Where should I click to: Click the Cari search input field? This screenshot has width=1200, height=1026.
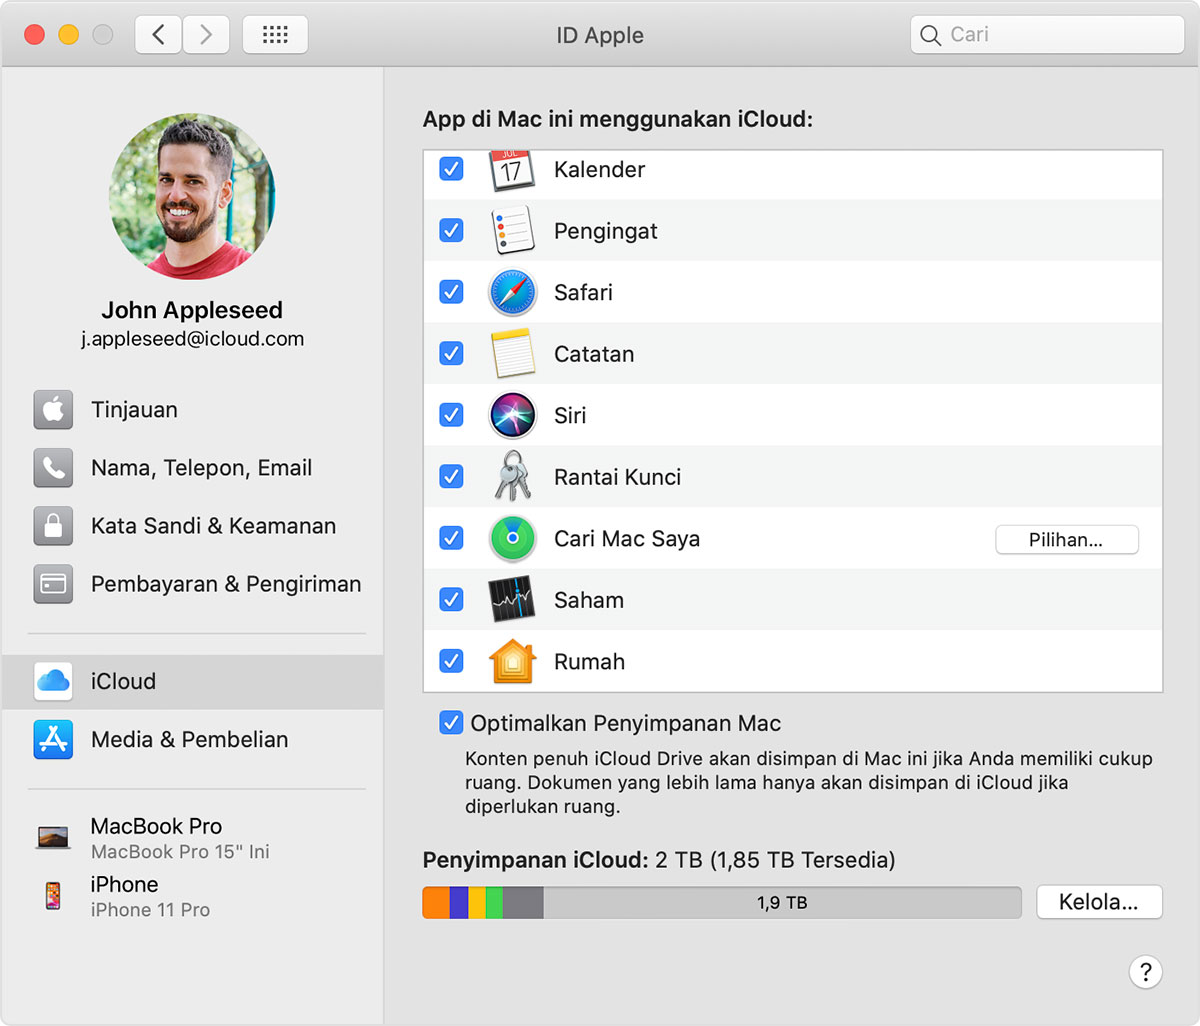pyautogui.click(x=1047, y=35)
